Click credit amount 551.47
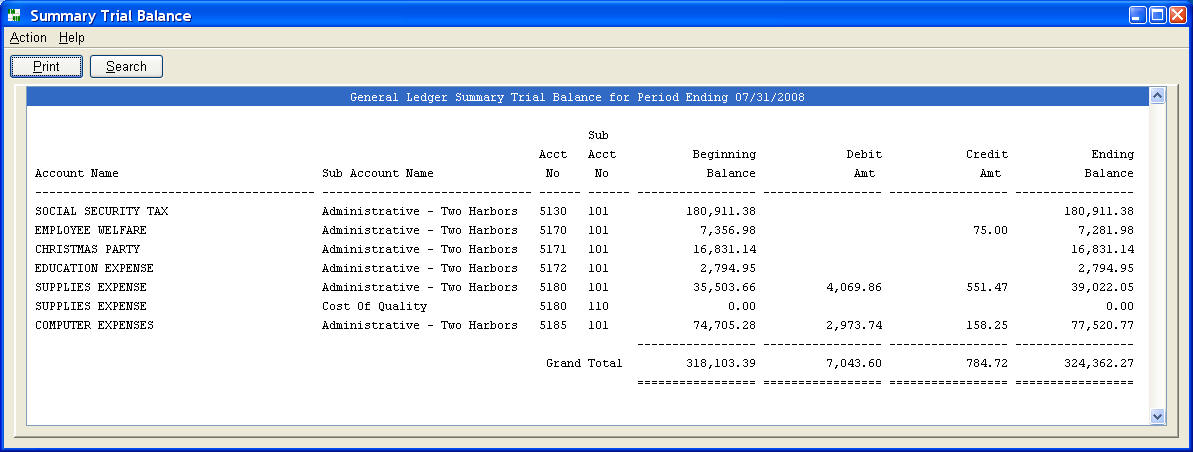The height and width of the screenshot is (452, 1193). 986,288
